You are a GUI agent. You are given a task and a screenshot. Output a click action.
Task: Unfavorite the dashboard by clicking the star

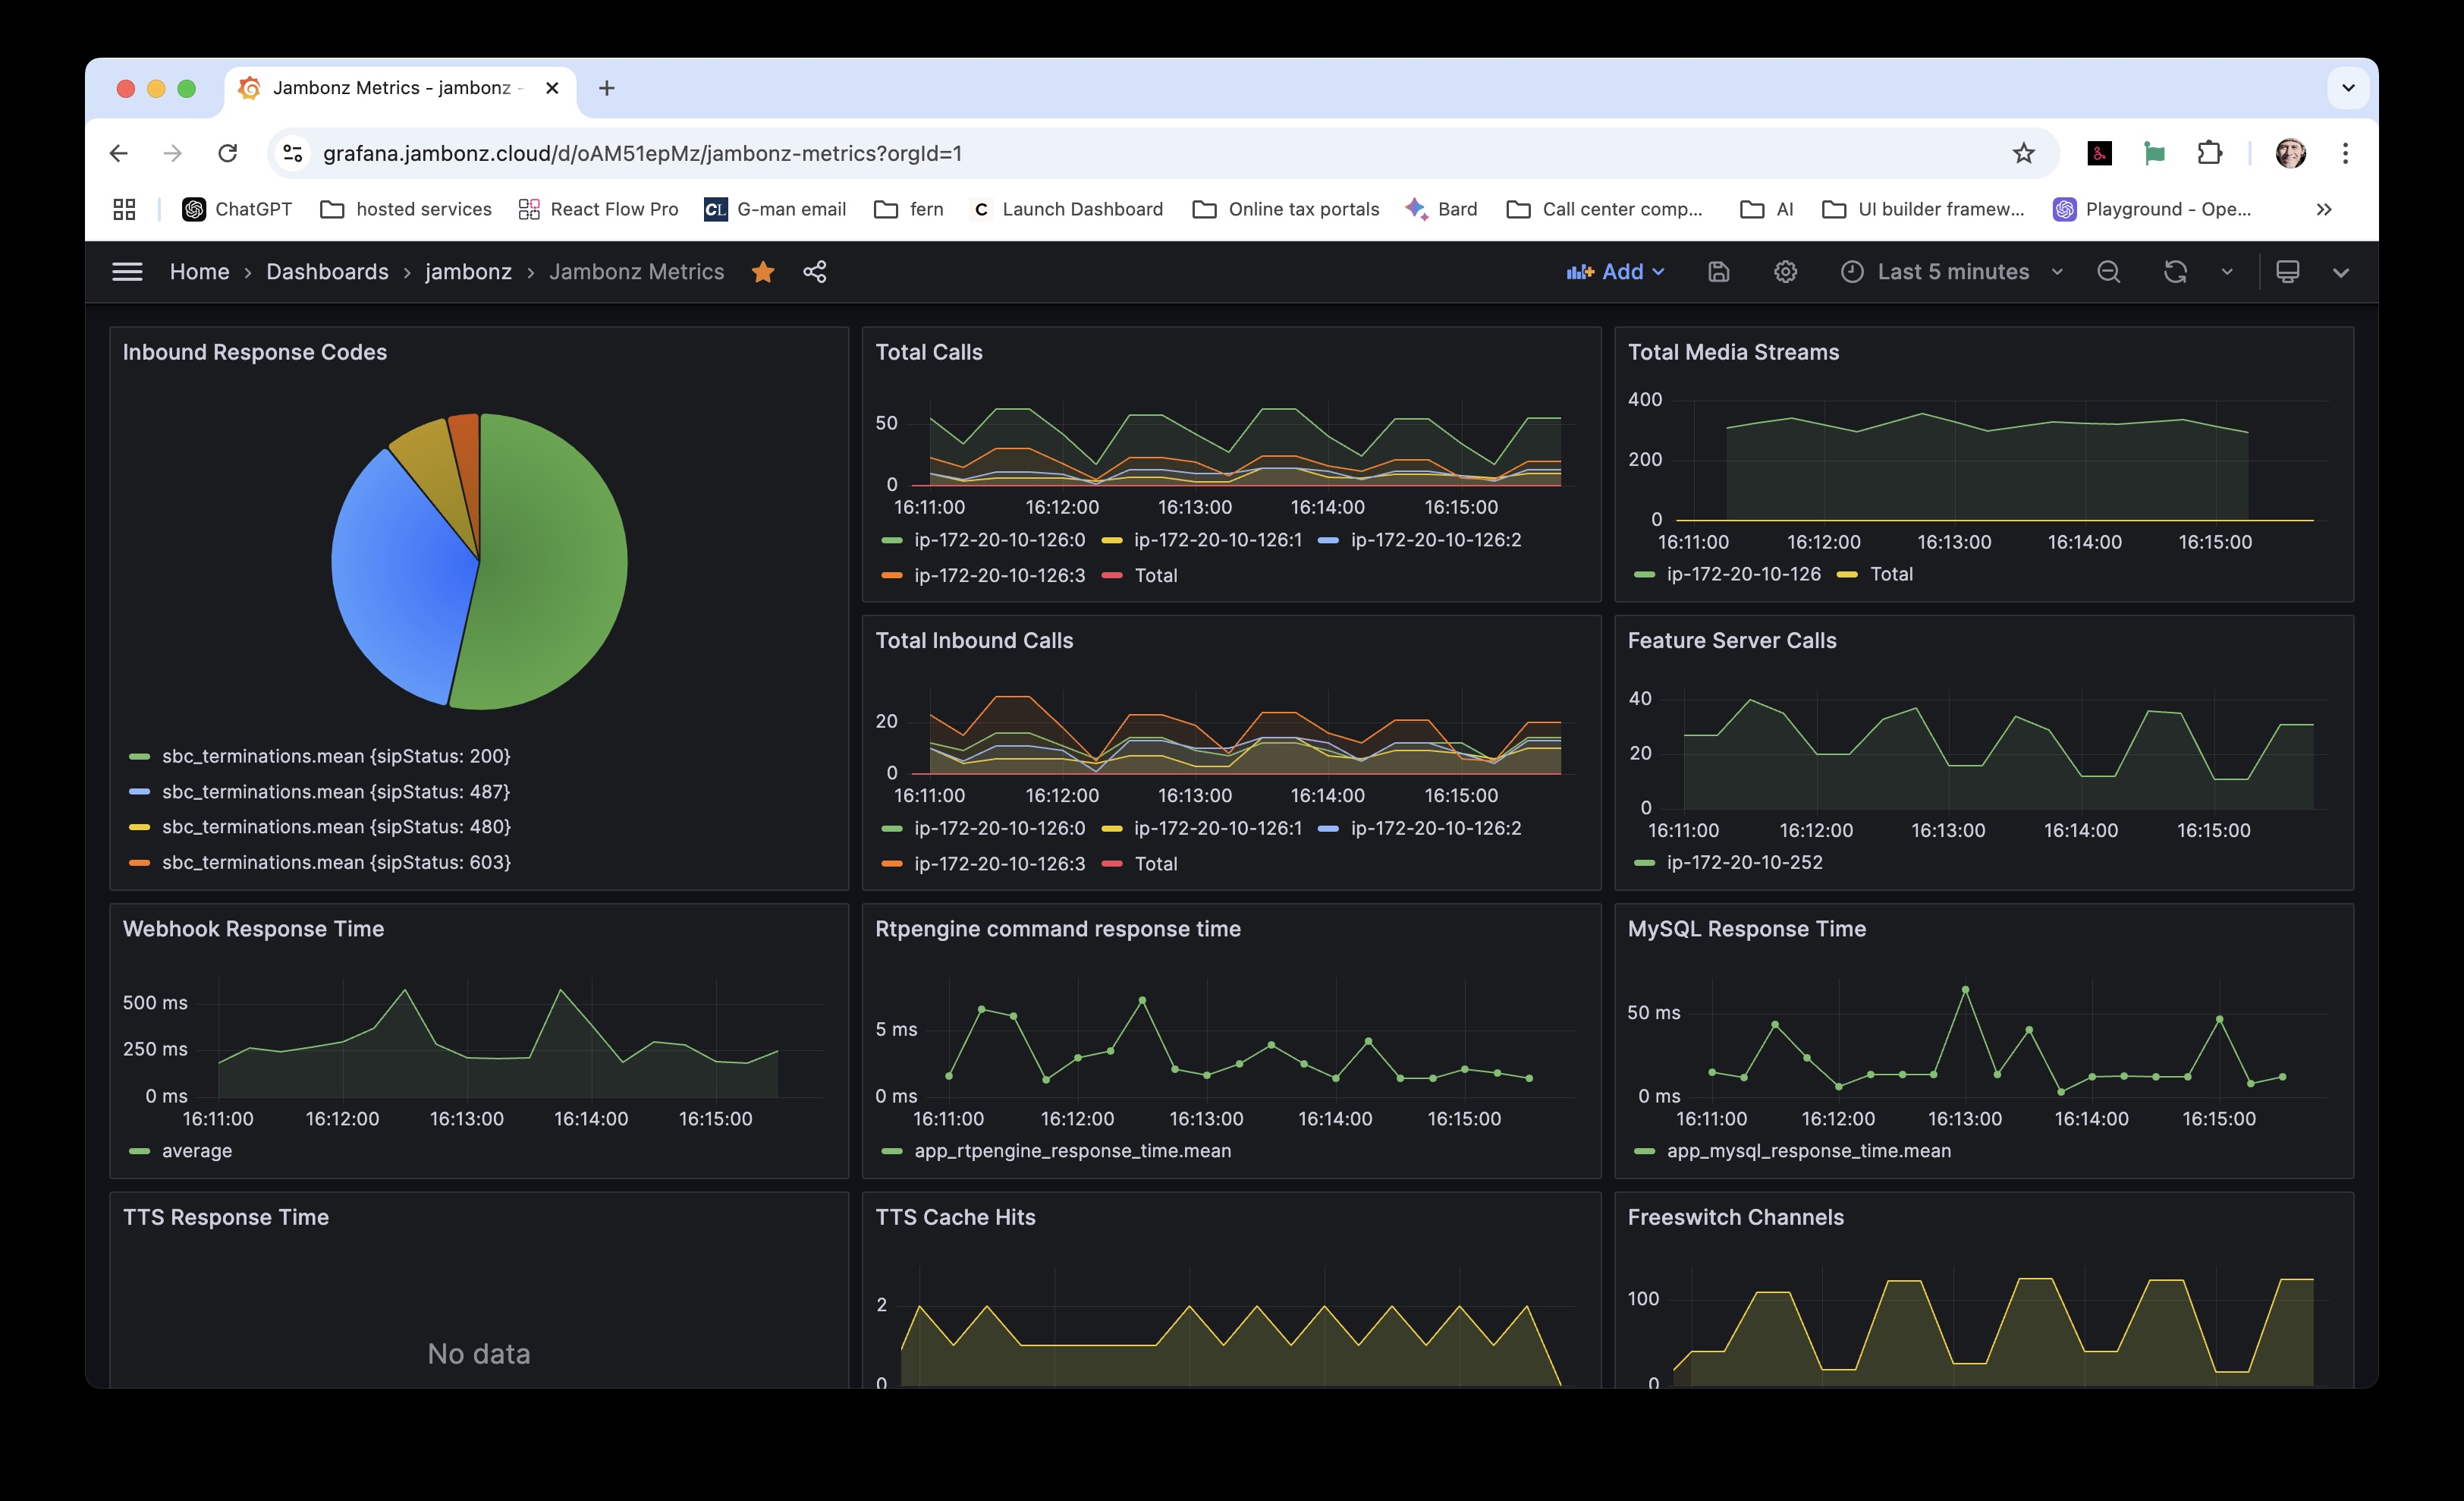(763, 271)
